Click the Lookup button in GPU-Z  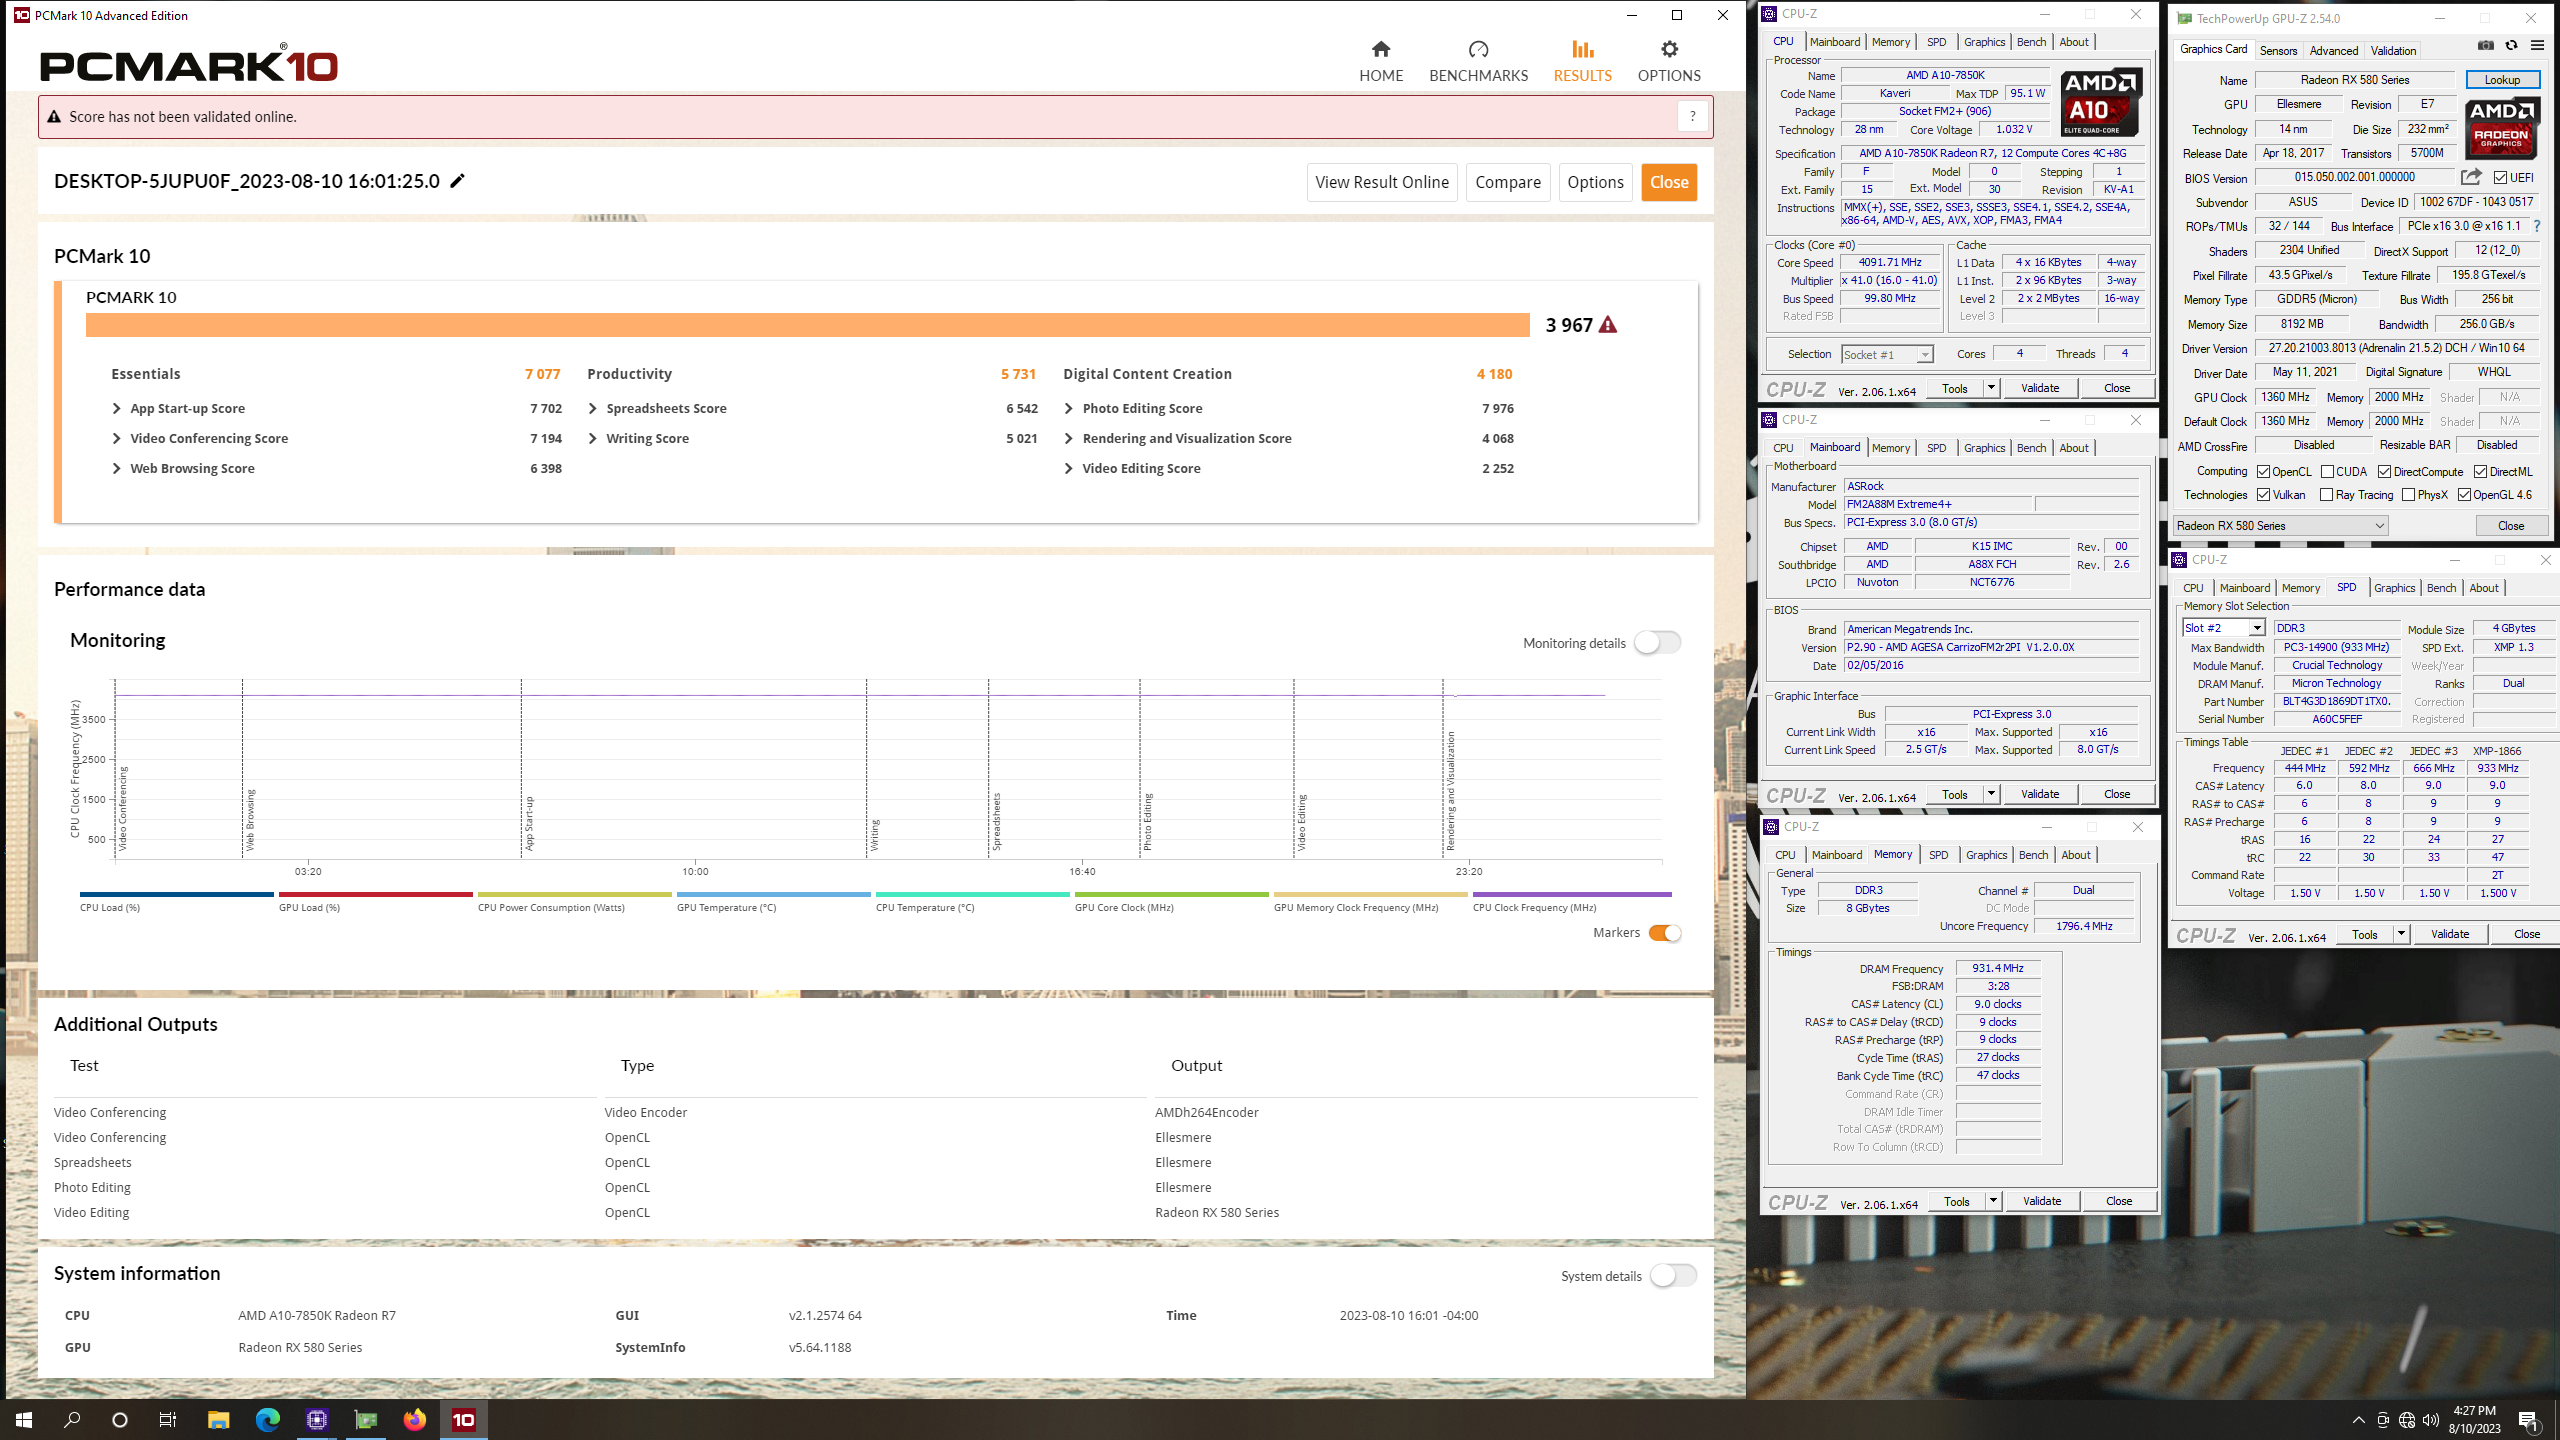pos(2502,80)
